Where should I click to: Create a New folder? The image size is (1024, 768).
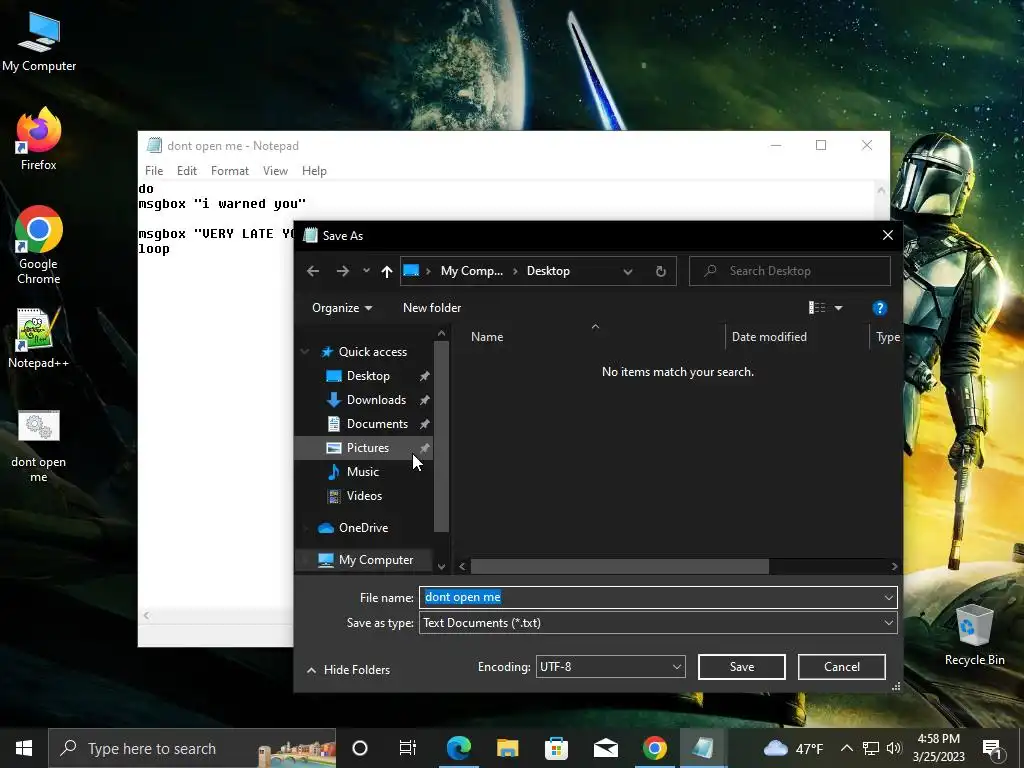[432, 308]
